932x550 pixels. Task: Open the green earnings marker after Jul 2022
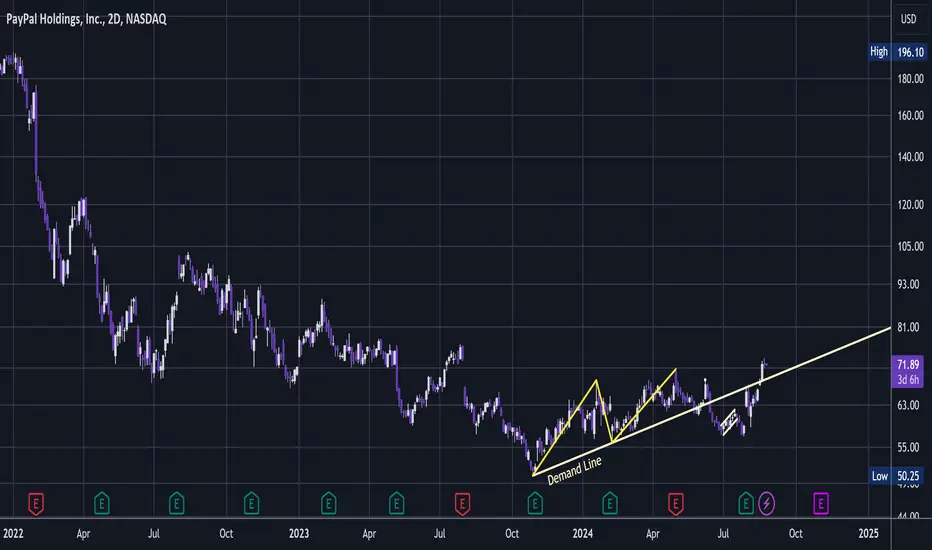(177, 504)
